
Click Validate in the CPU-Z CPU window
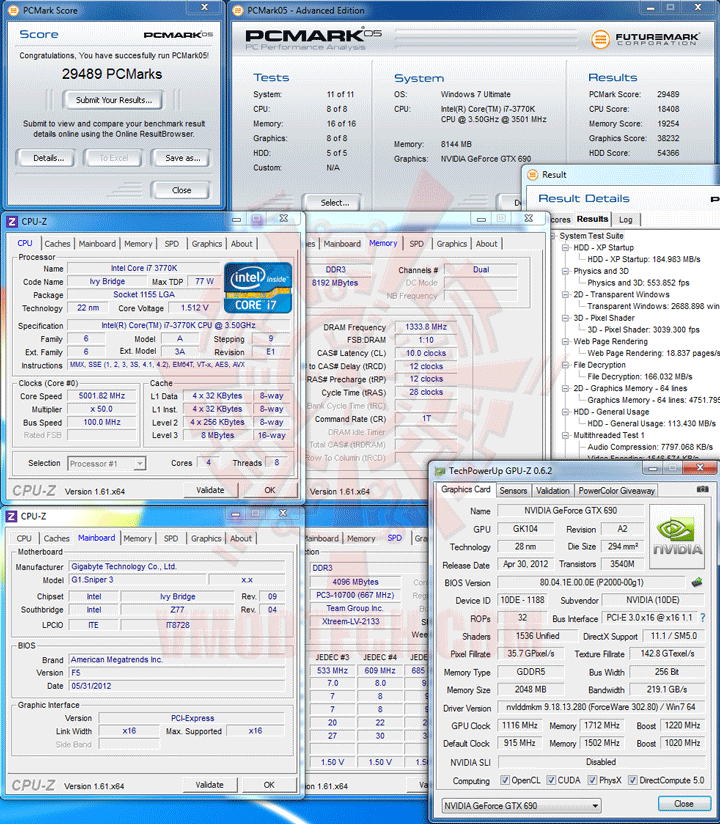click(210, 490)
